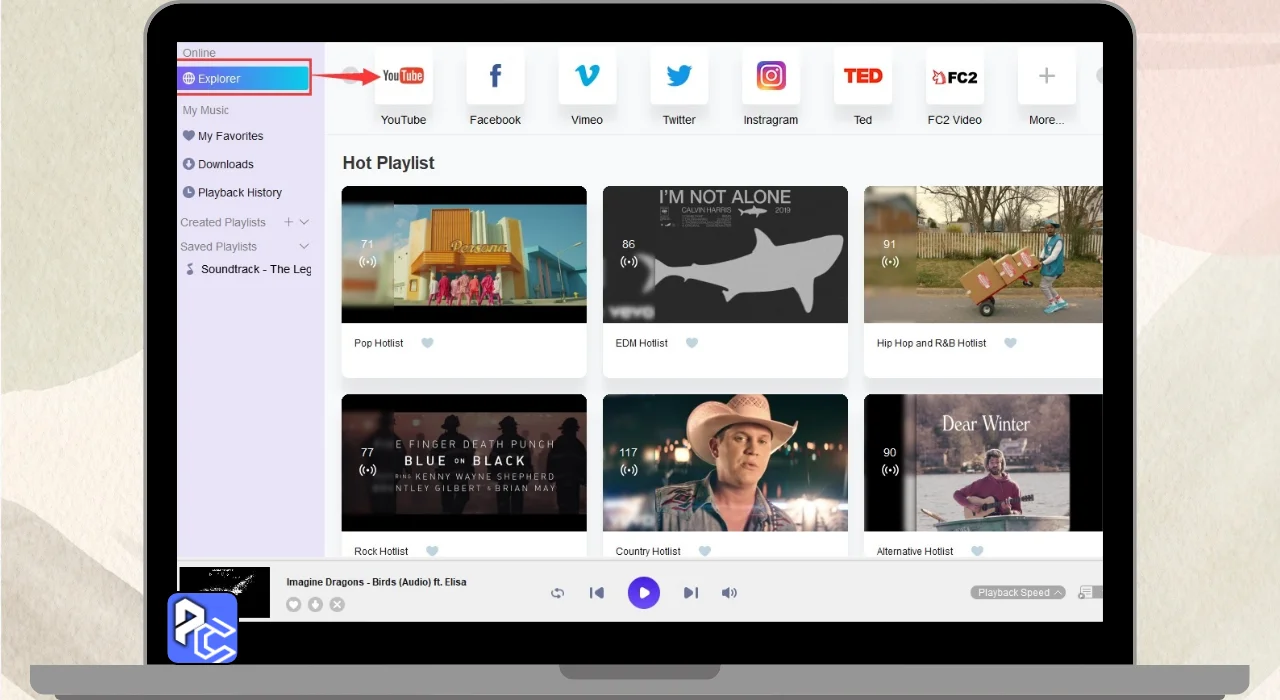Open the Ted site icon
The width and height of the screenshot is (1280, 700).
[x=862, y=76]
